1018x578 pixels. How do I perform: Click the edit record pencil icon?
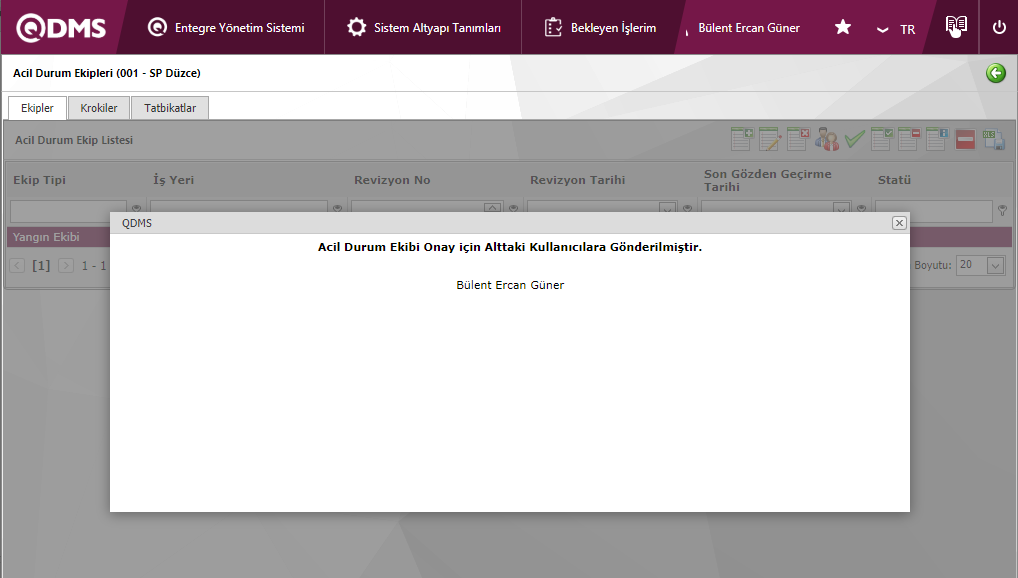(770, 139)
